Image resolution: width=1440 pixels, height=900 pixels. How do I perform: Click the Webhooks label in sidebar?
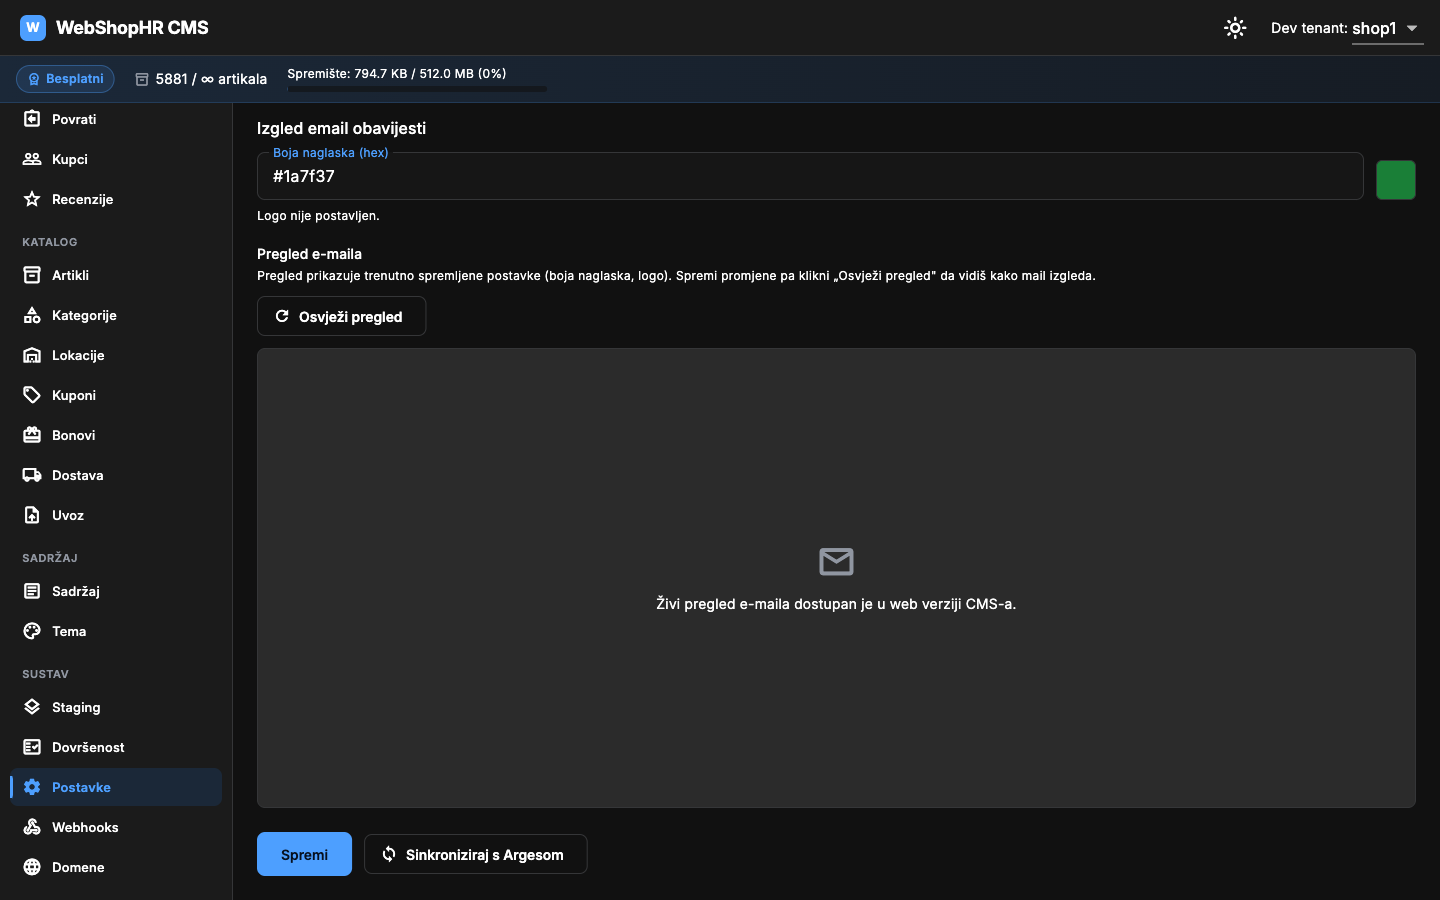tap(85, 827)
